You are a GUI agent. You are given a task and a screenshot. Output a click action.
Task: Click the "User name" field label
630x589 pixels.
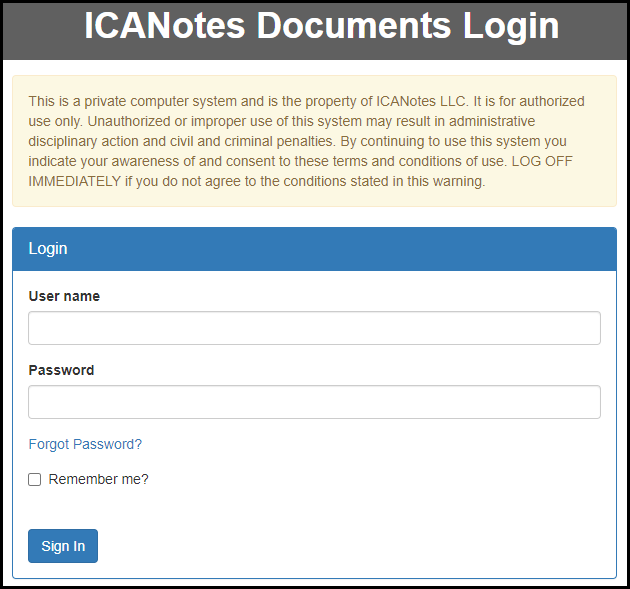coord(64,296)
